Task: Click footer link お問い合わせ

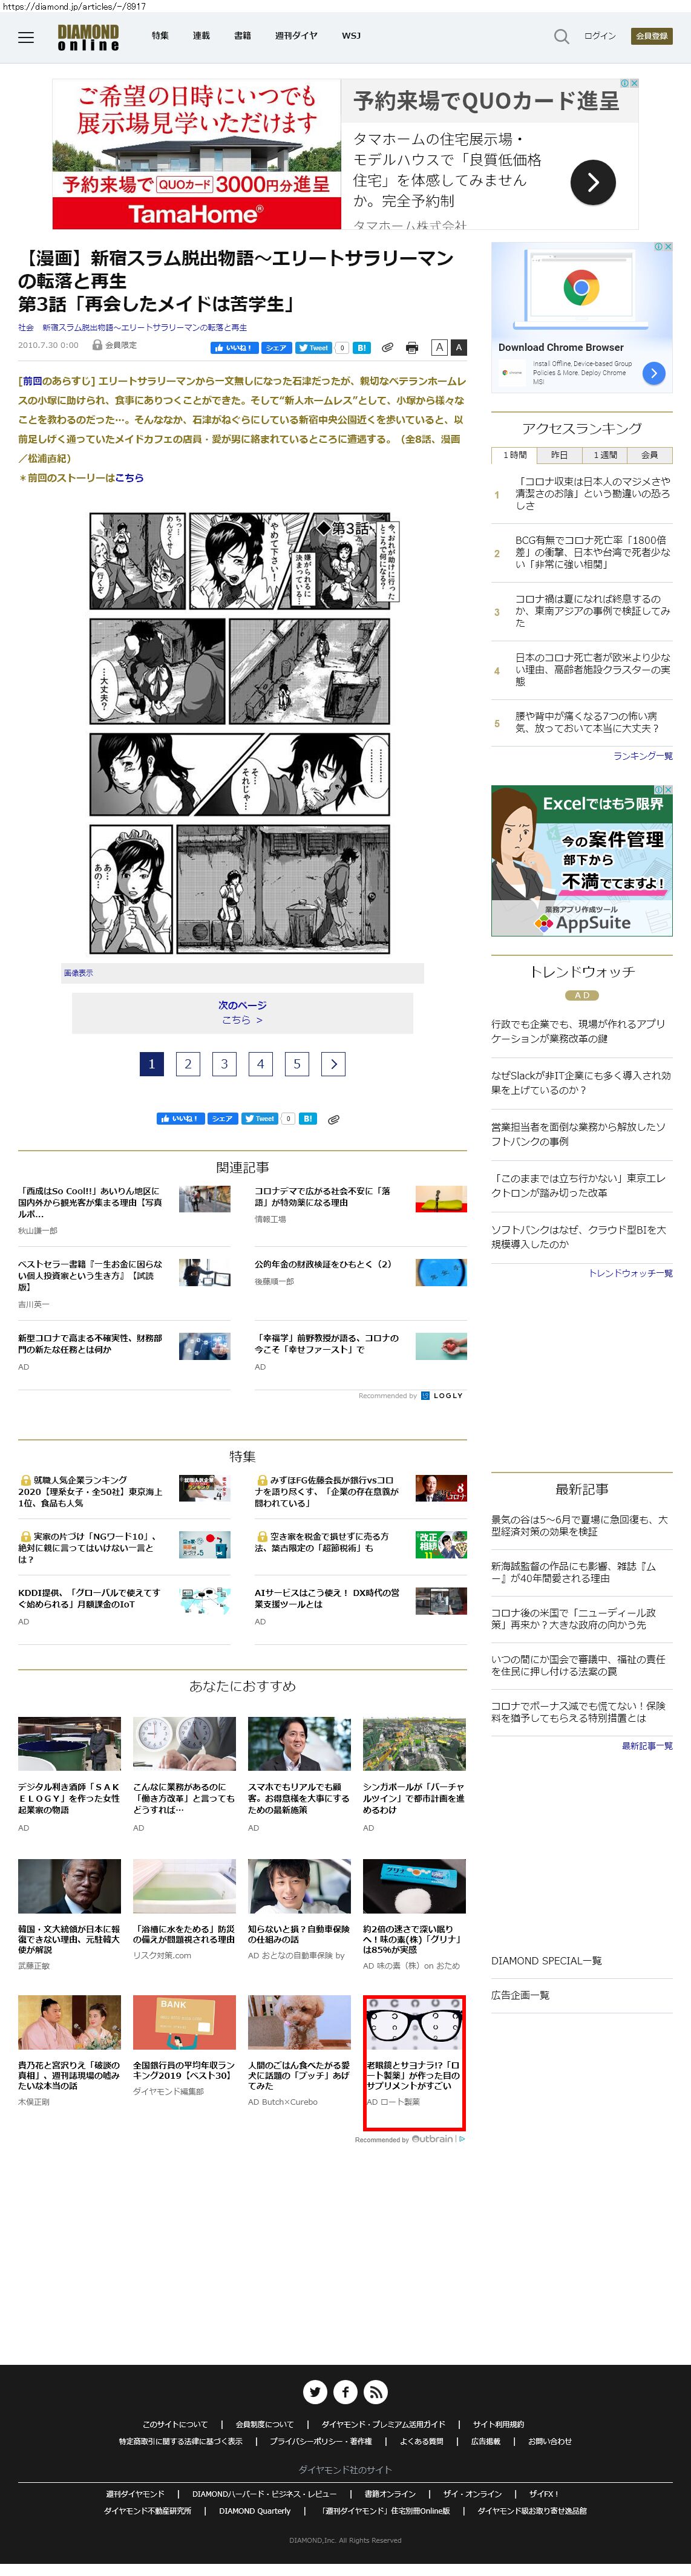Action: [550, 2441]
